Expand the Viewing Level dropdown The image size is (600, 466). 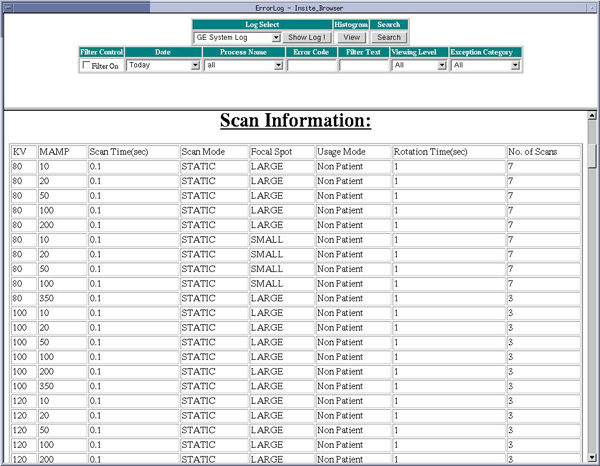(x=419, y=66)
